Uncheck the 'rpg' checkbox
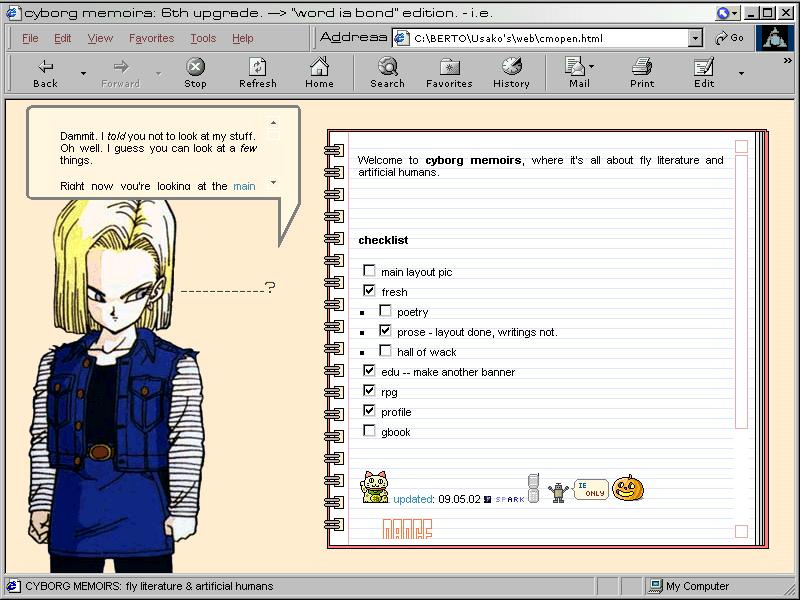The width and height of the screenshot is (800, 600). pyautogui.click(x=369, y=390)
